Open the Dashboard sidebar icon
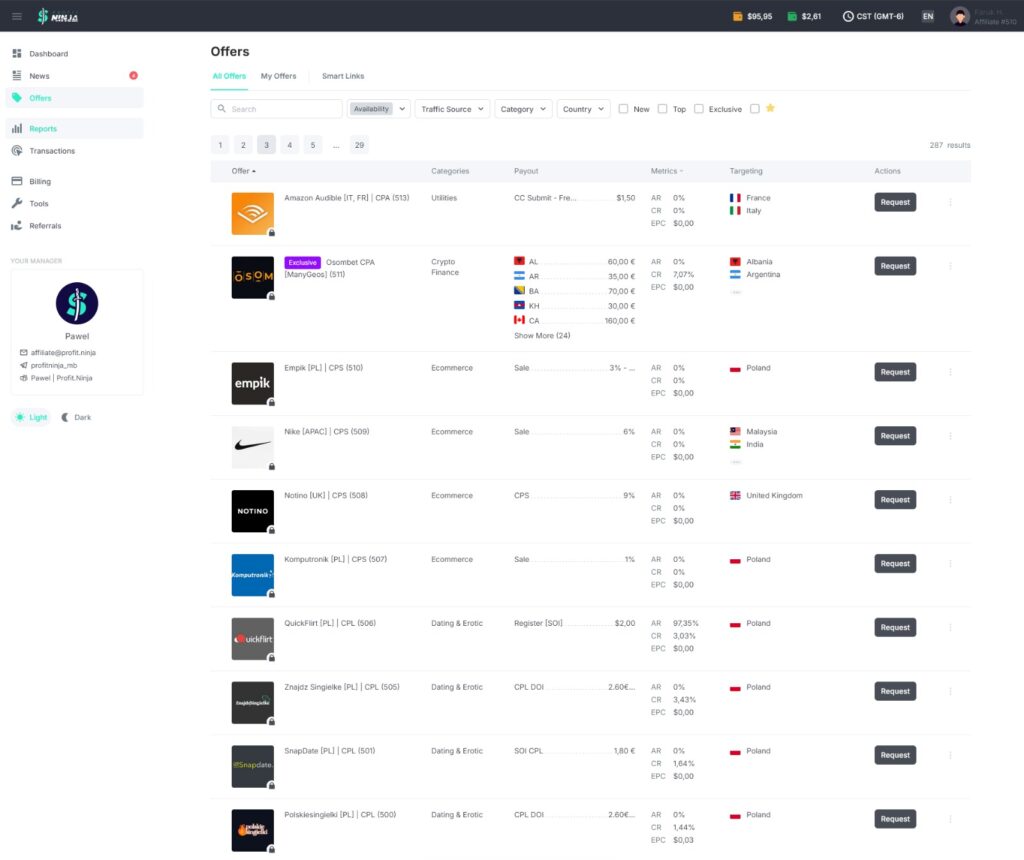The width and height of the screenshot is (1024, 860). [17, 53]
